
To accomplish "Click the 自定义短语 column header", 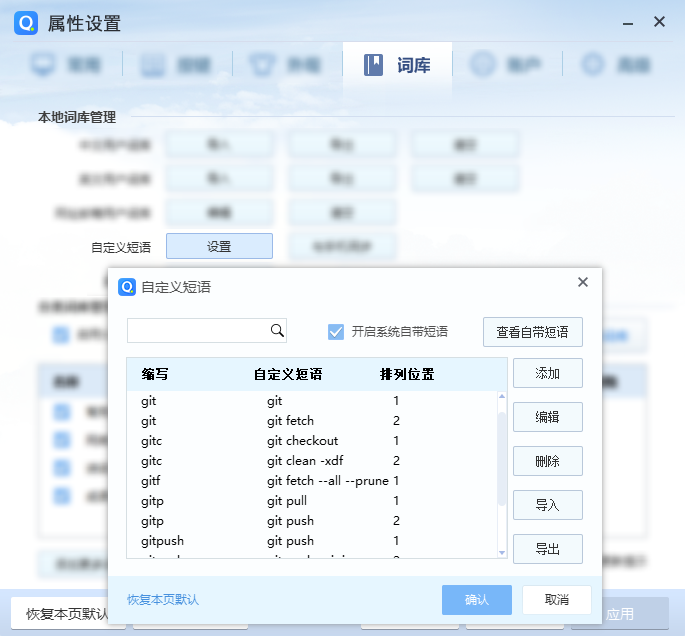I will click(x=288, y=374).
